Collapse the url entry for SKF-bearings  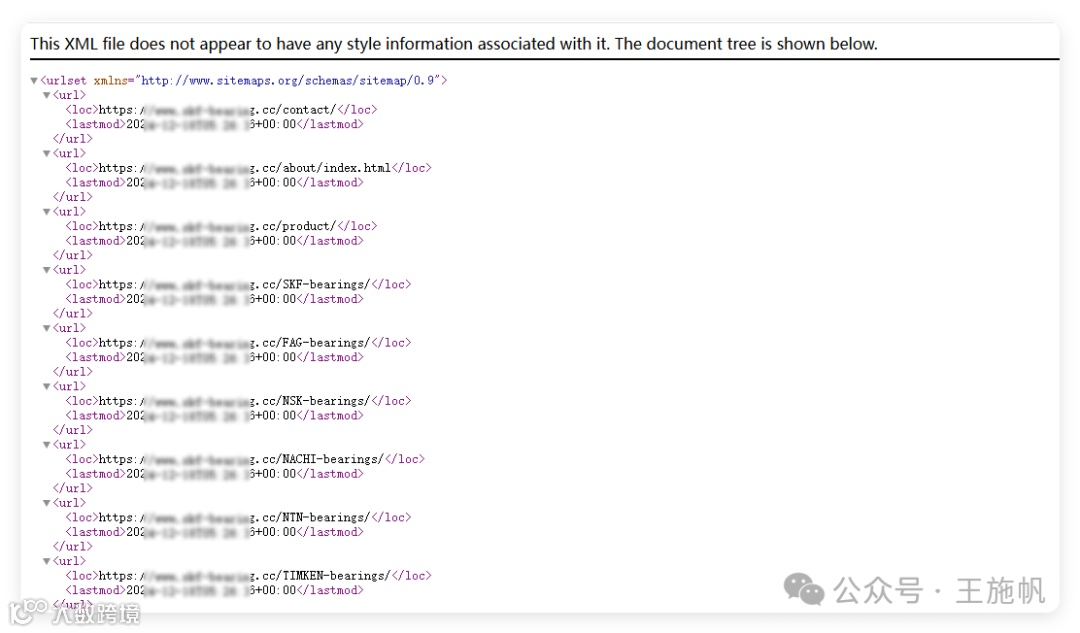(47, 270)
